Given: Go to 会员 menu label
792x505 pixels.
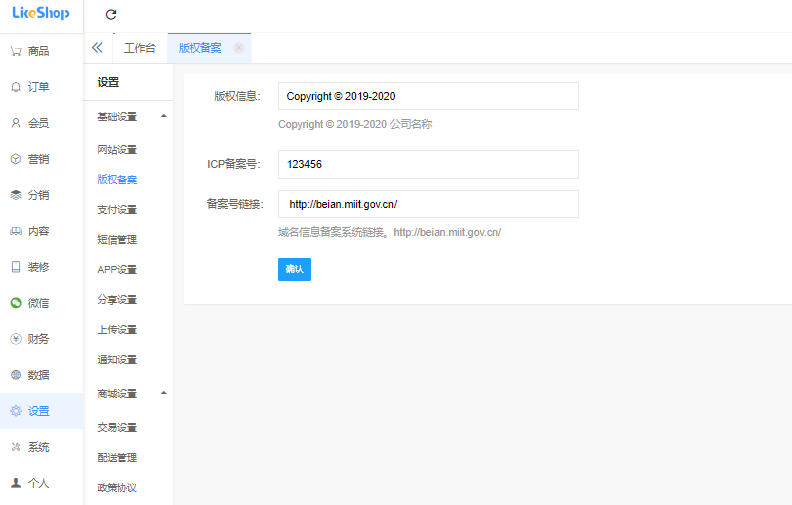Looking at the screenshot, I should point(38,123).
